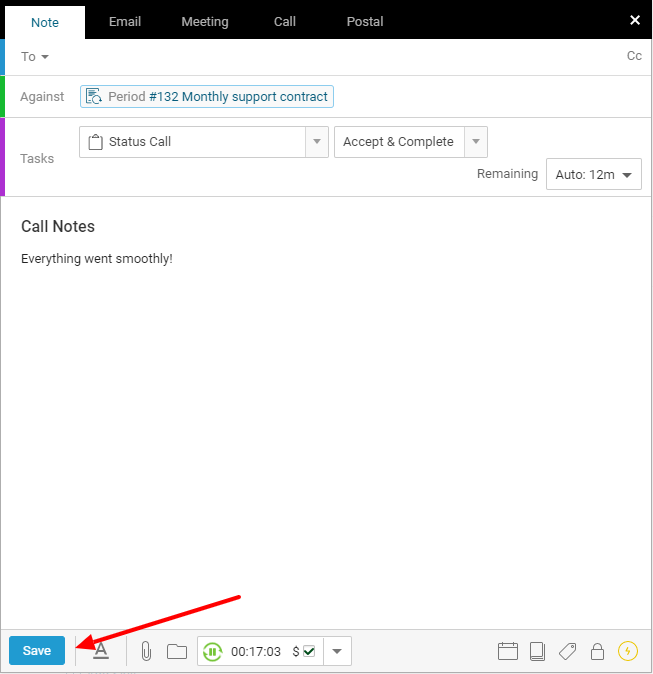The image size is (653, 674).
Task: Open the text formatting options icon
Action: pyautogui.click(x=101, y=651)
